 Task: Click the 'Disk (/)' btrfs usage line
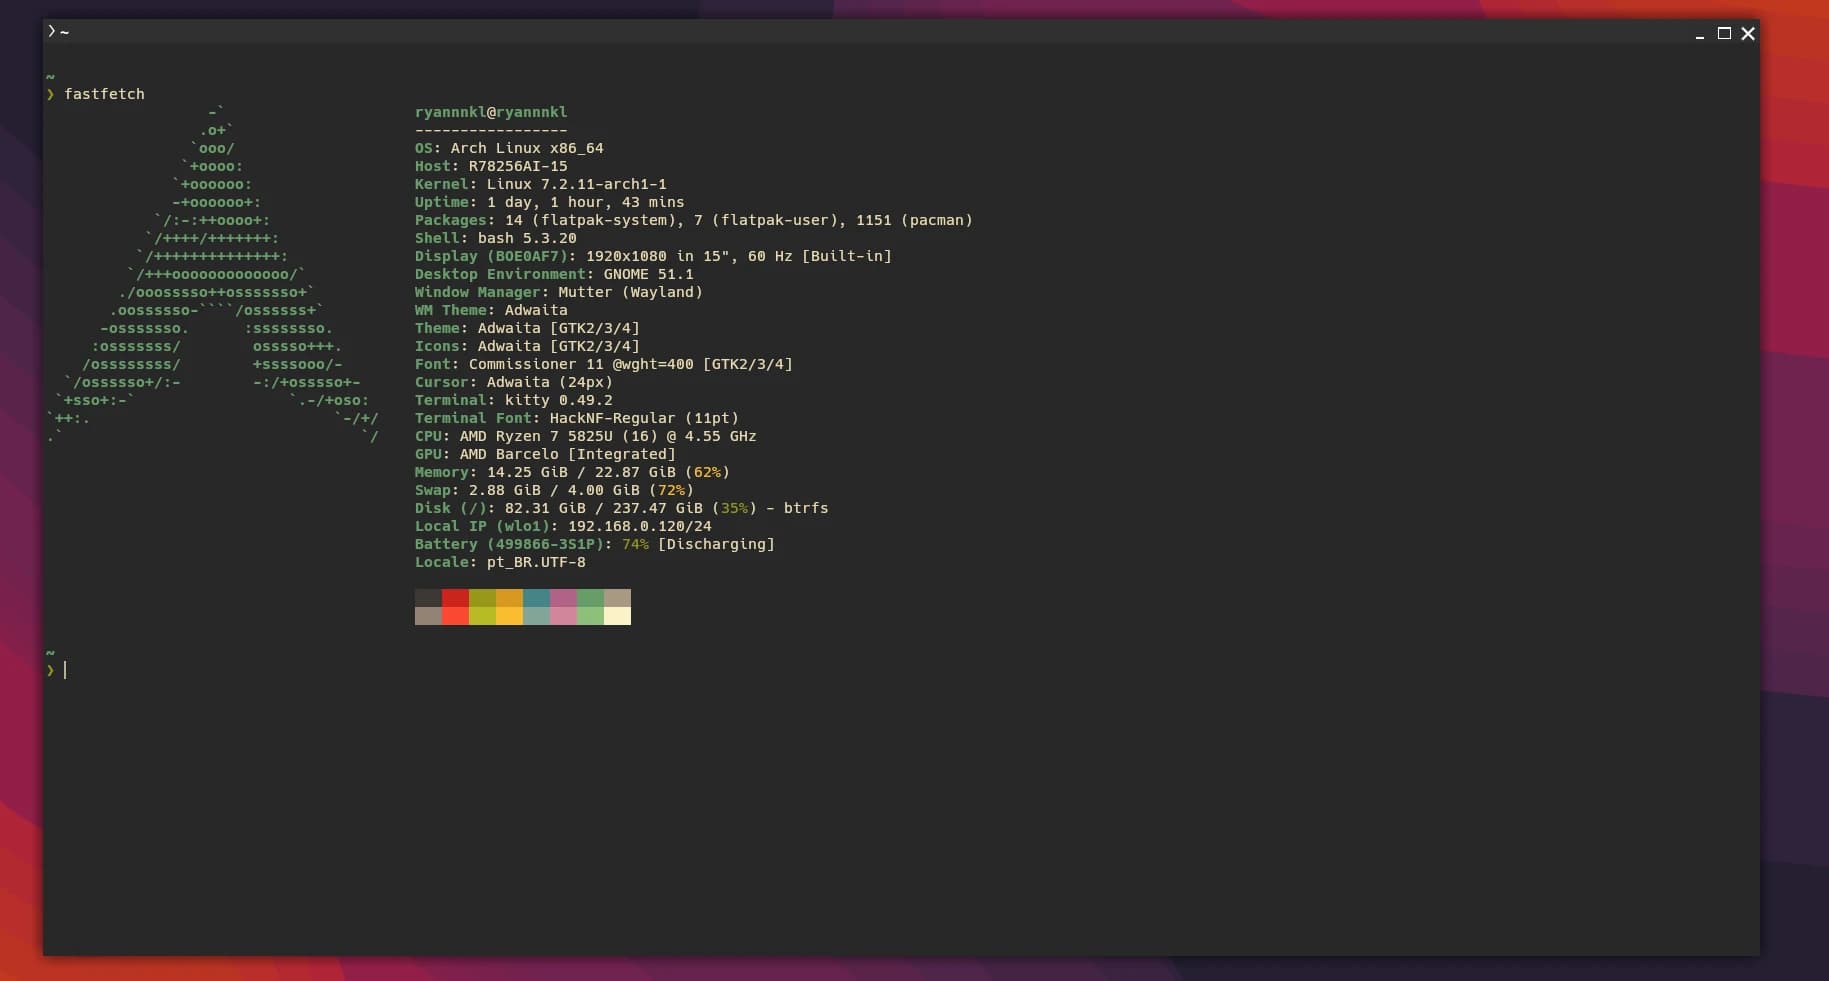(x=622, y=508)
